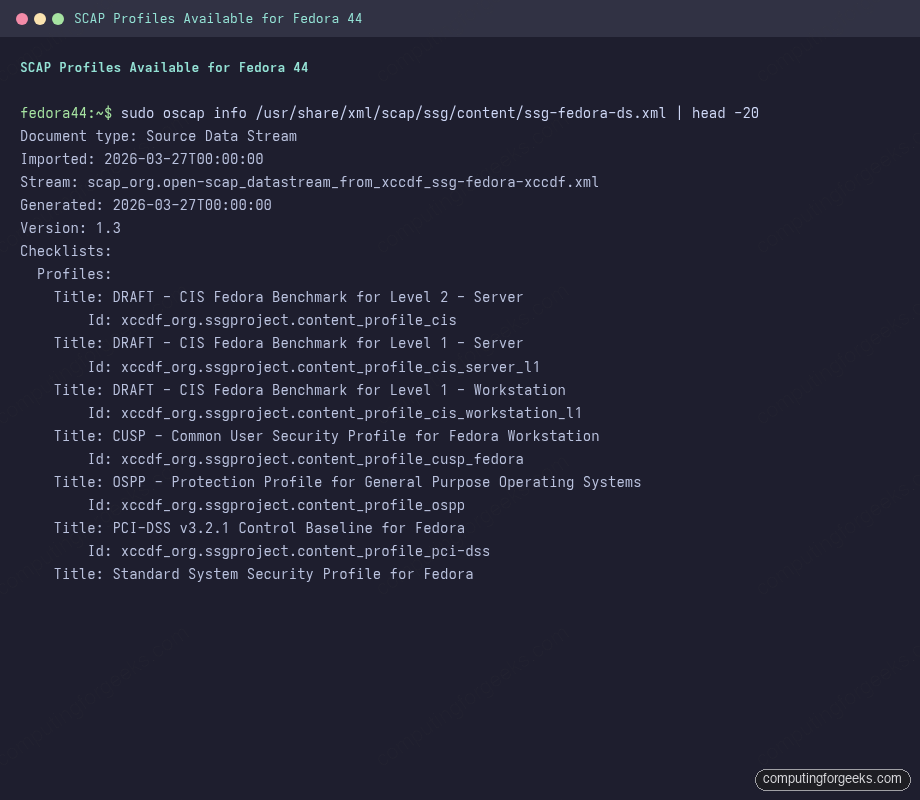Viewport: 920px width, 800px height.
Task: Click the line 'Version: 1.3'
Action: click(x=70, y=228)
